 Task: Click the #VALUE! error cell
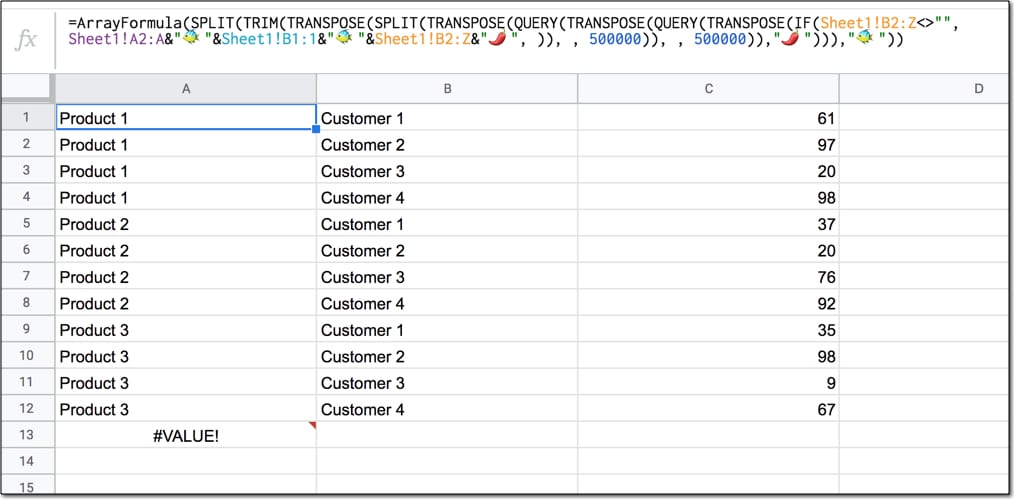[x=186, y=436]
